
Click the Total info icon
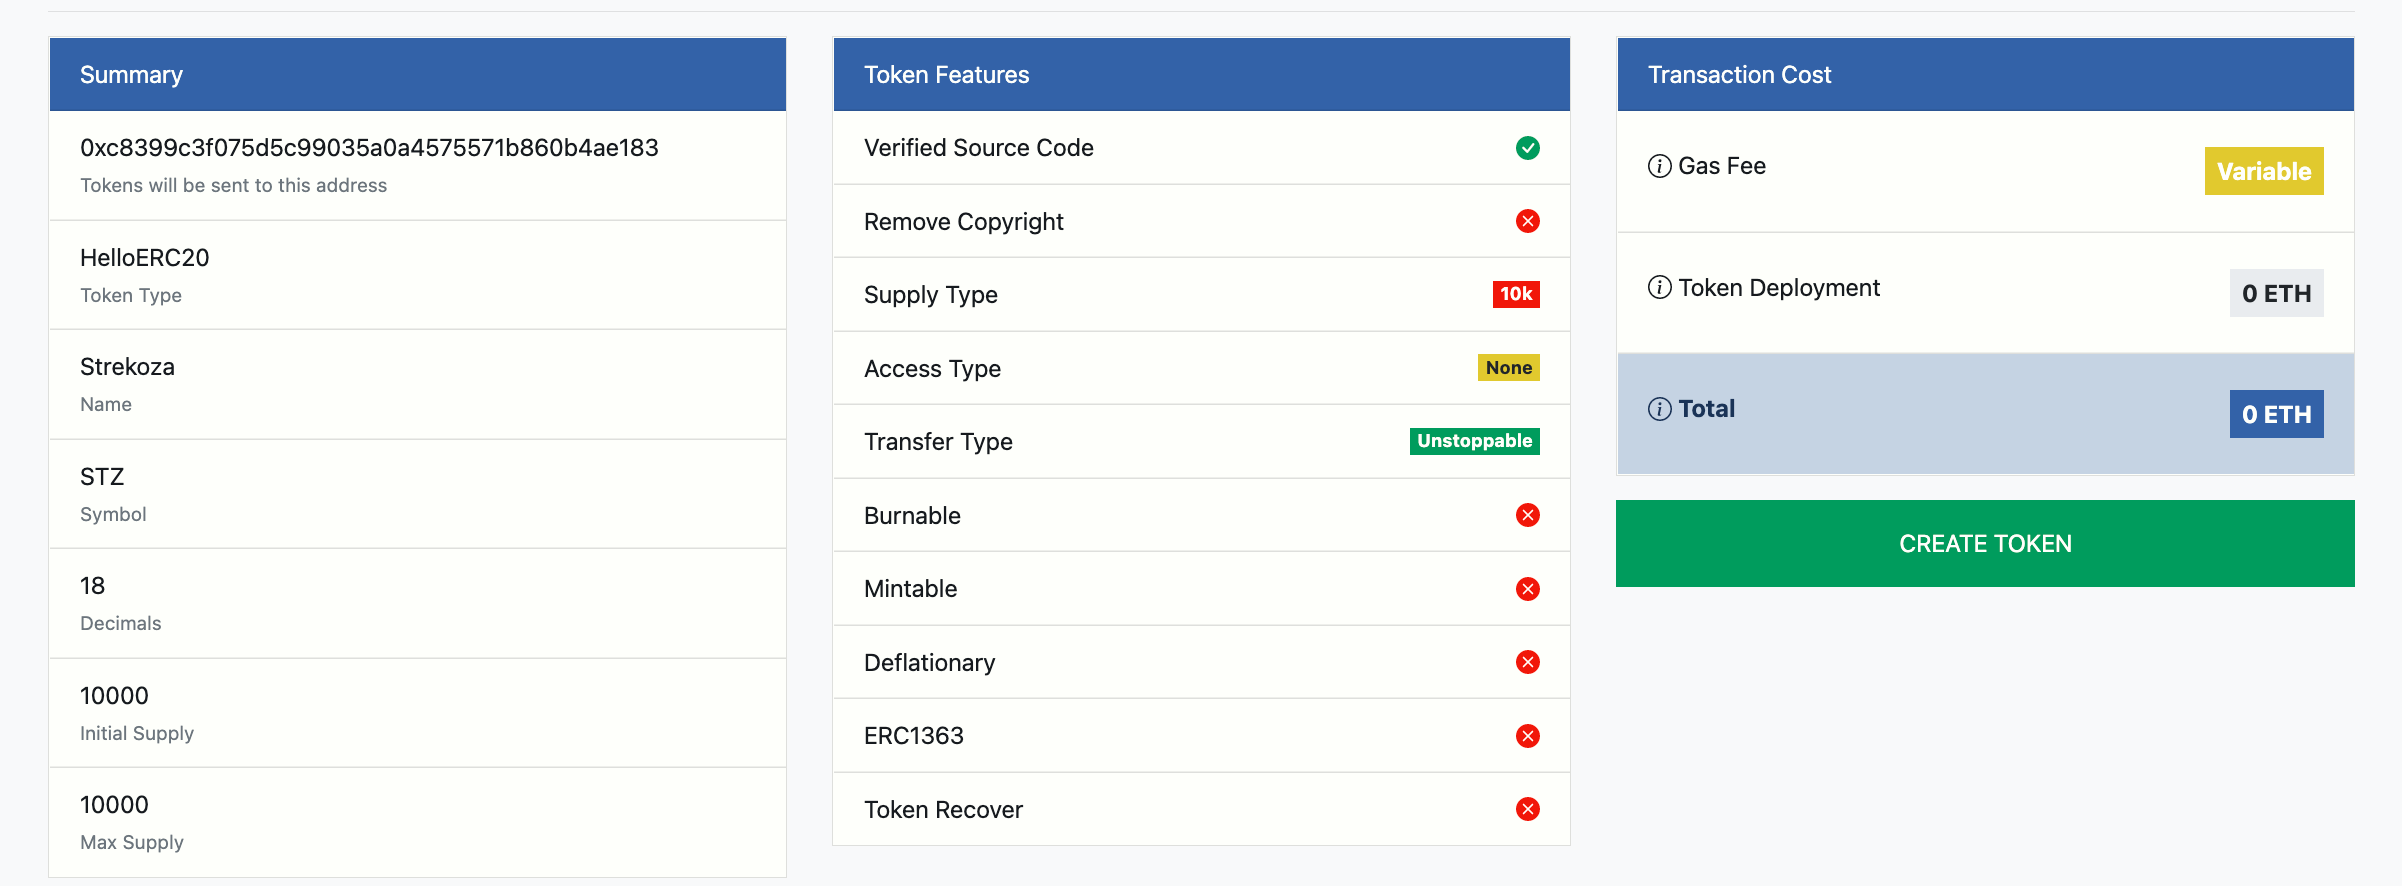1659,409
